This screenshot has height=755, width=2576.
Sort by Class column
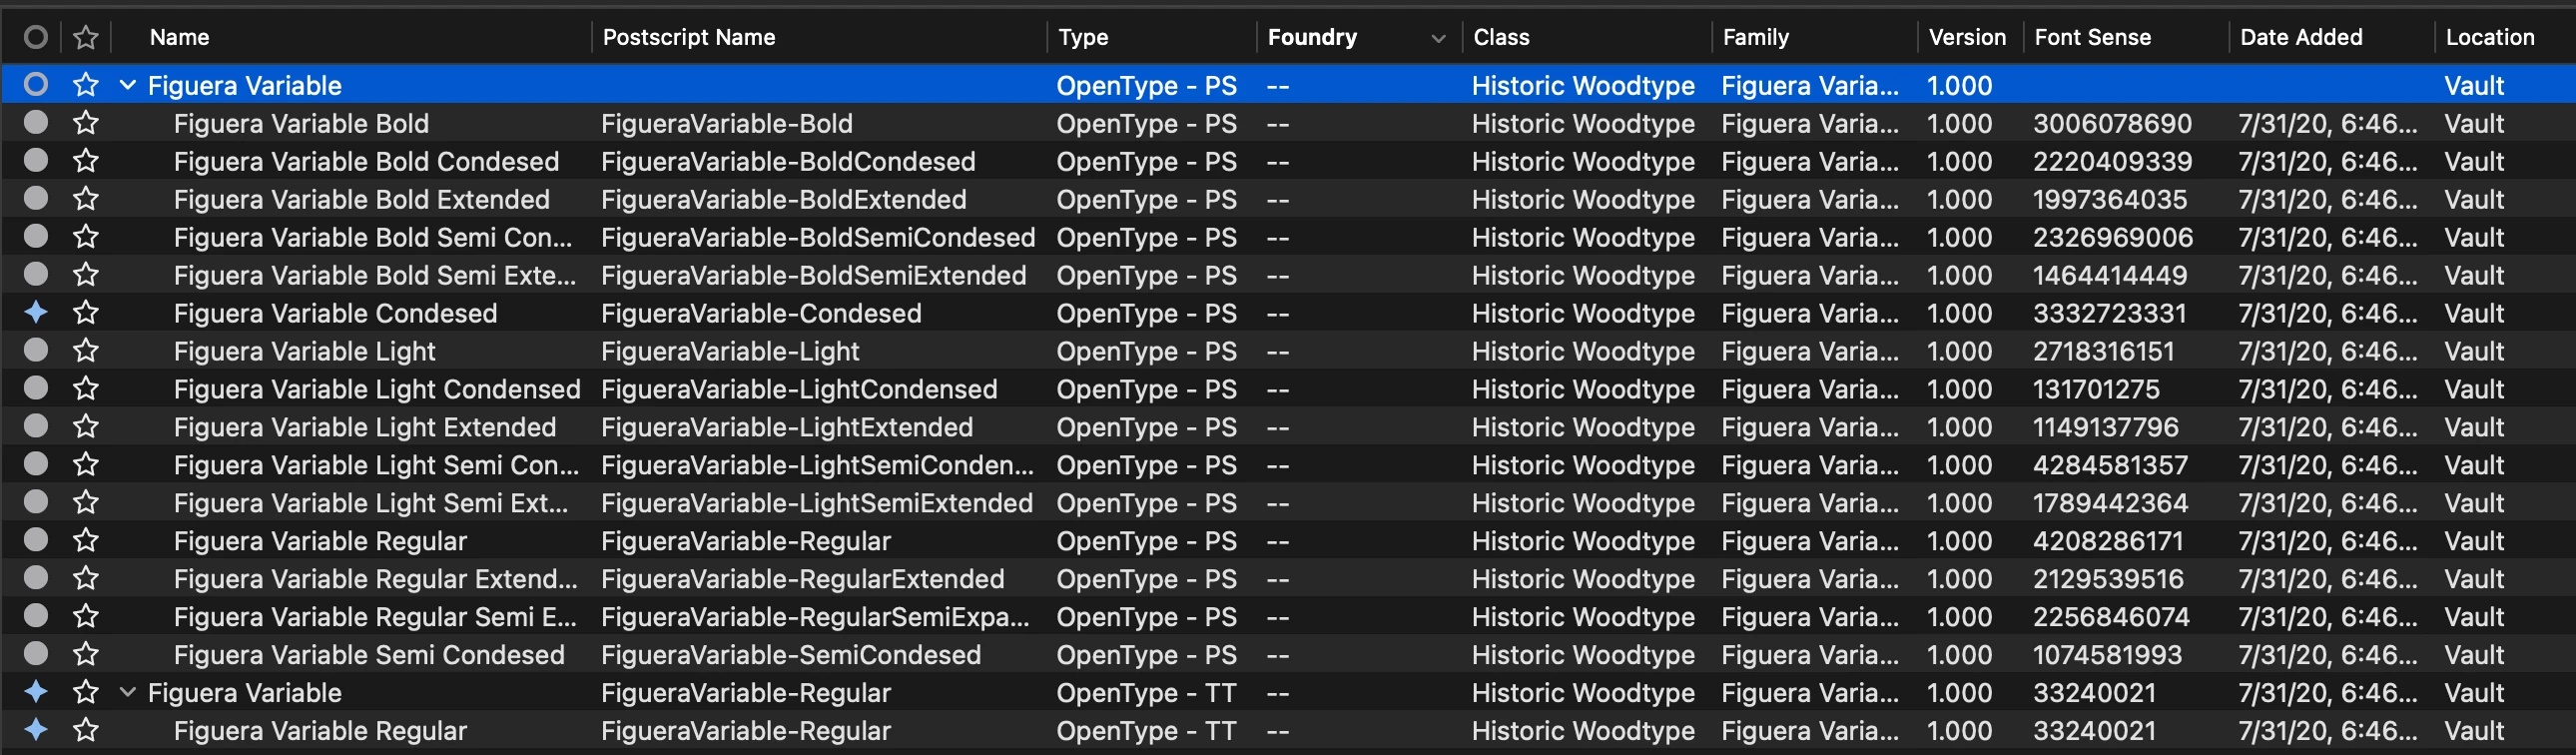1501,38
